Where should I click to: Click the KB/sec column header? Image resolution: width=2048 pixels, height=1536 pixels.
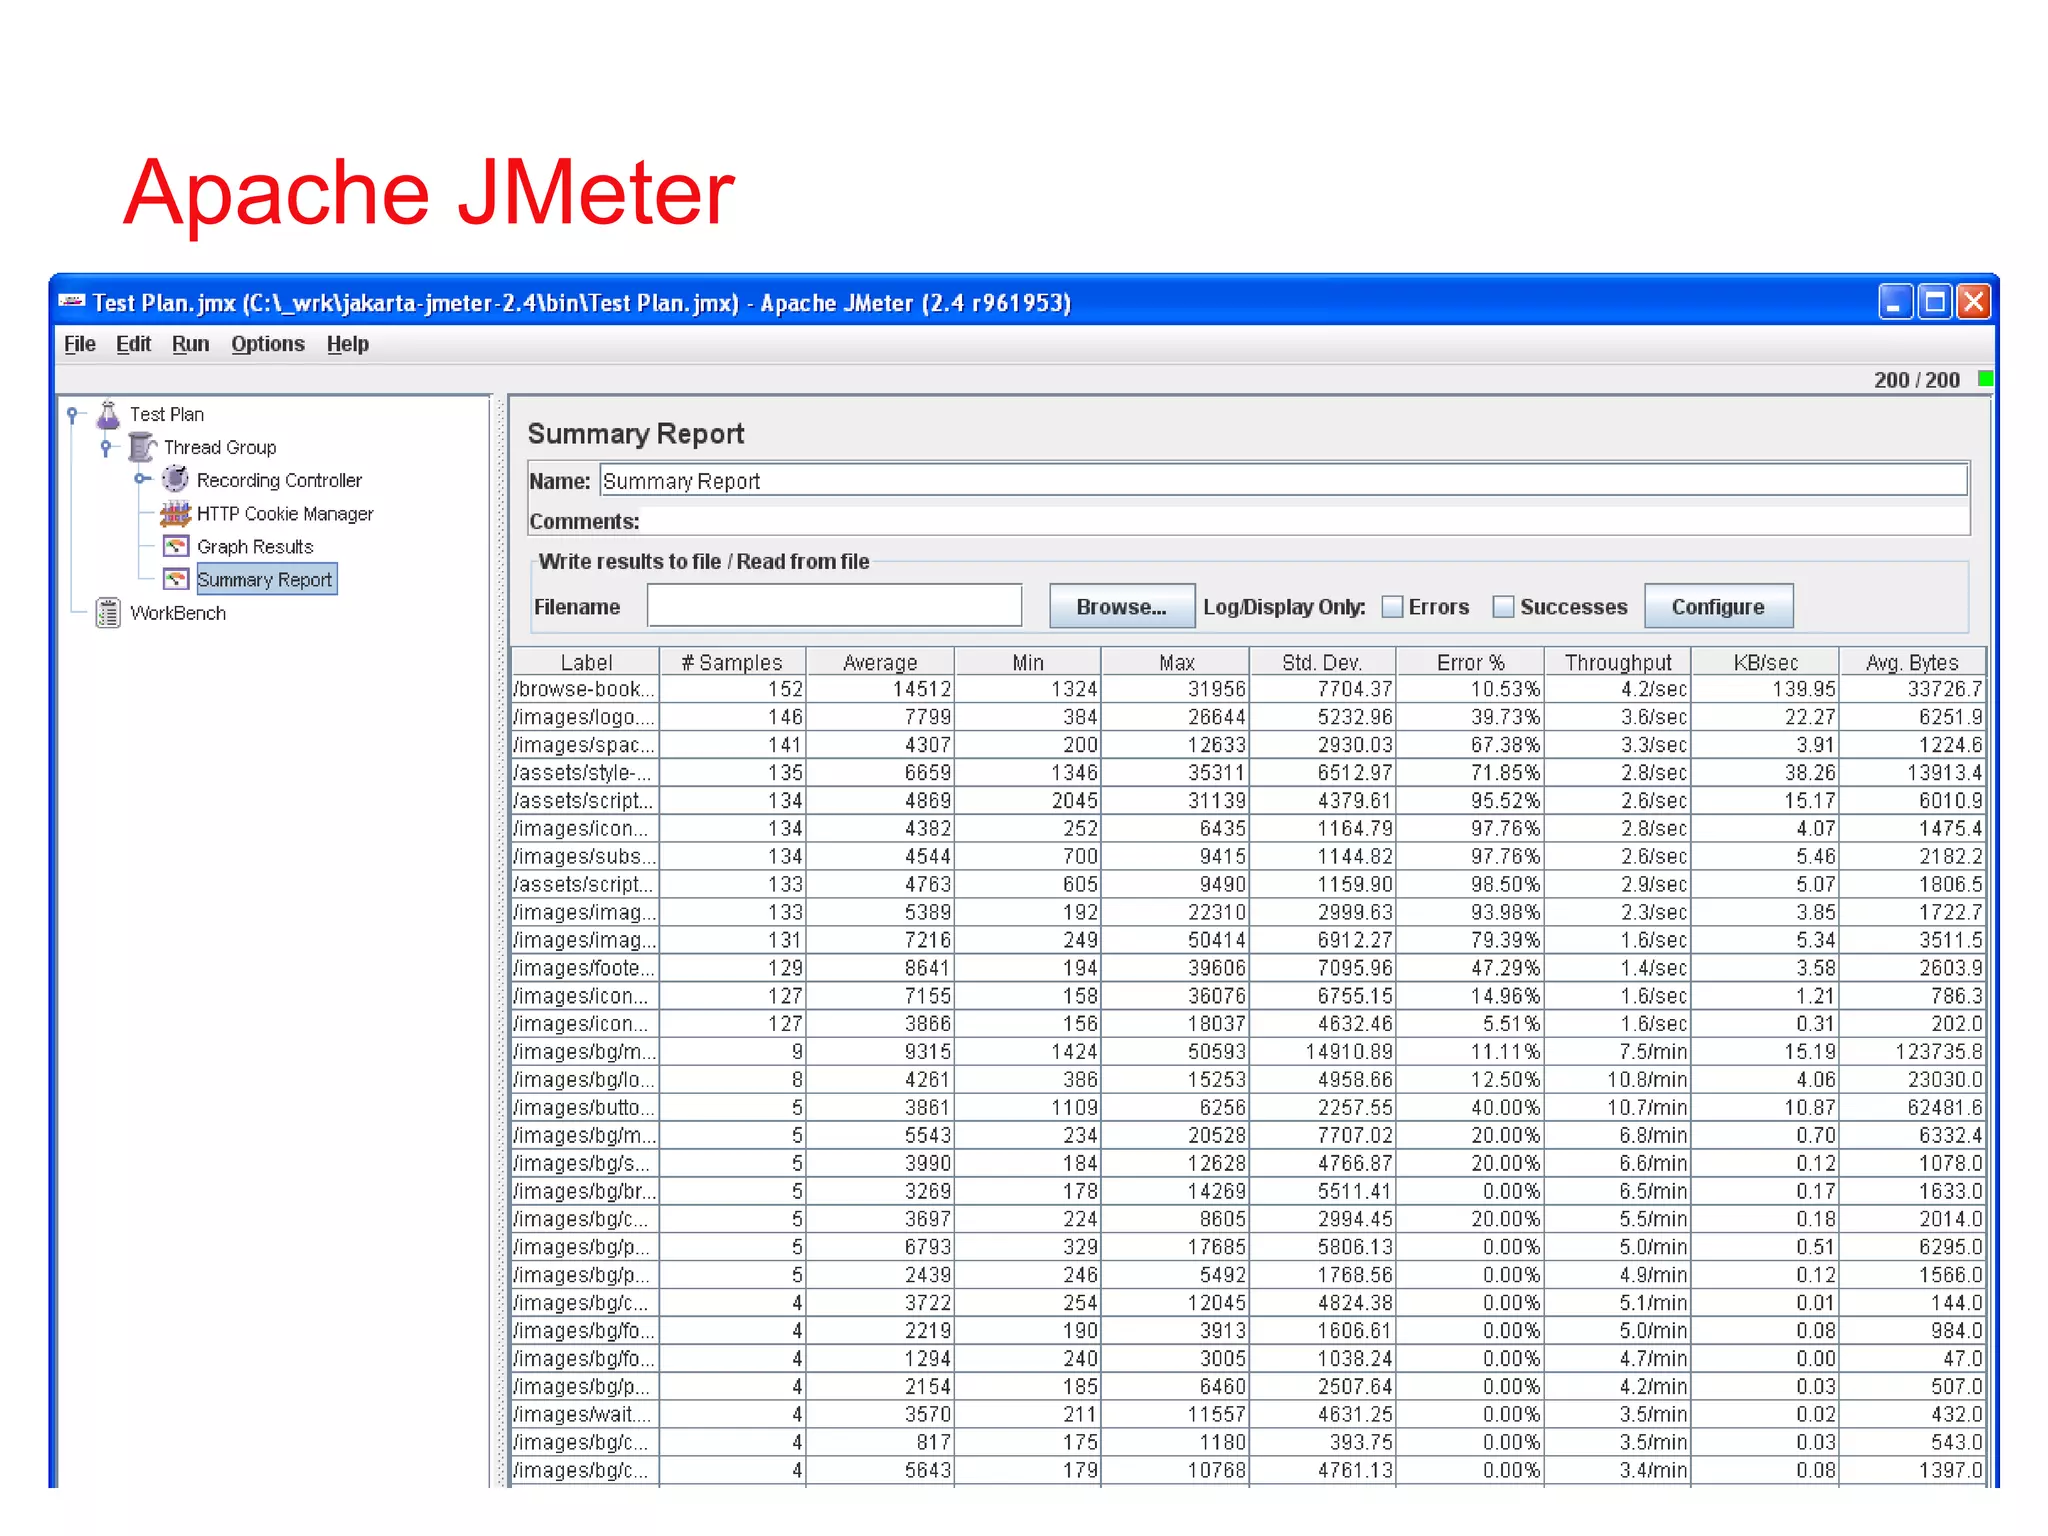tap(1765, 662)
